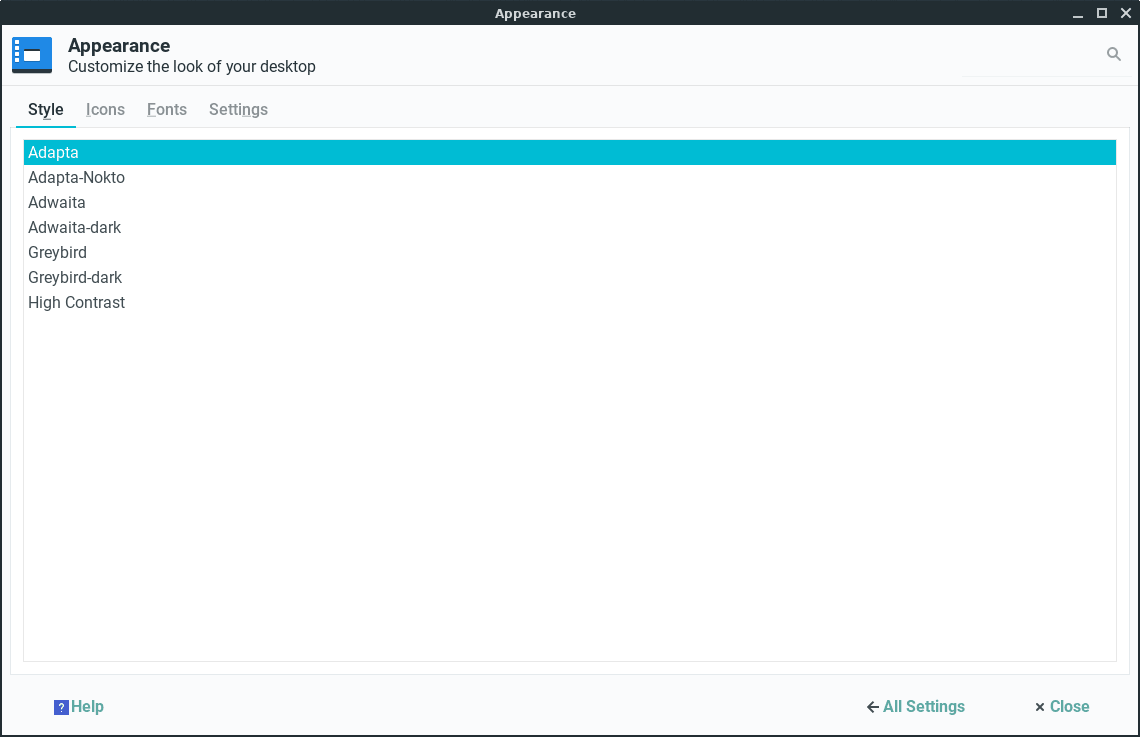Click the question mark icon beside Help
Screen dimensions: 1140x737
click(61, 707)
